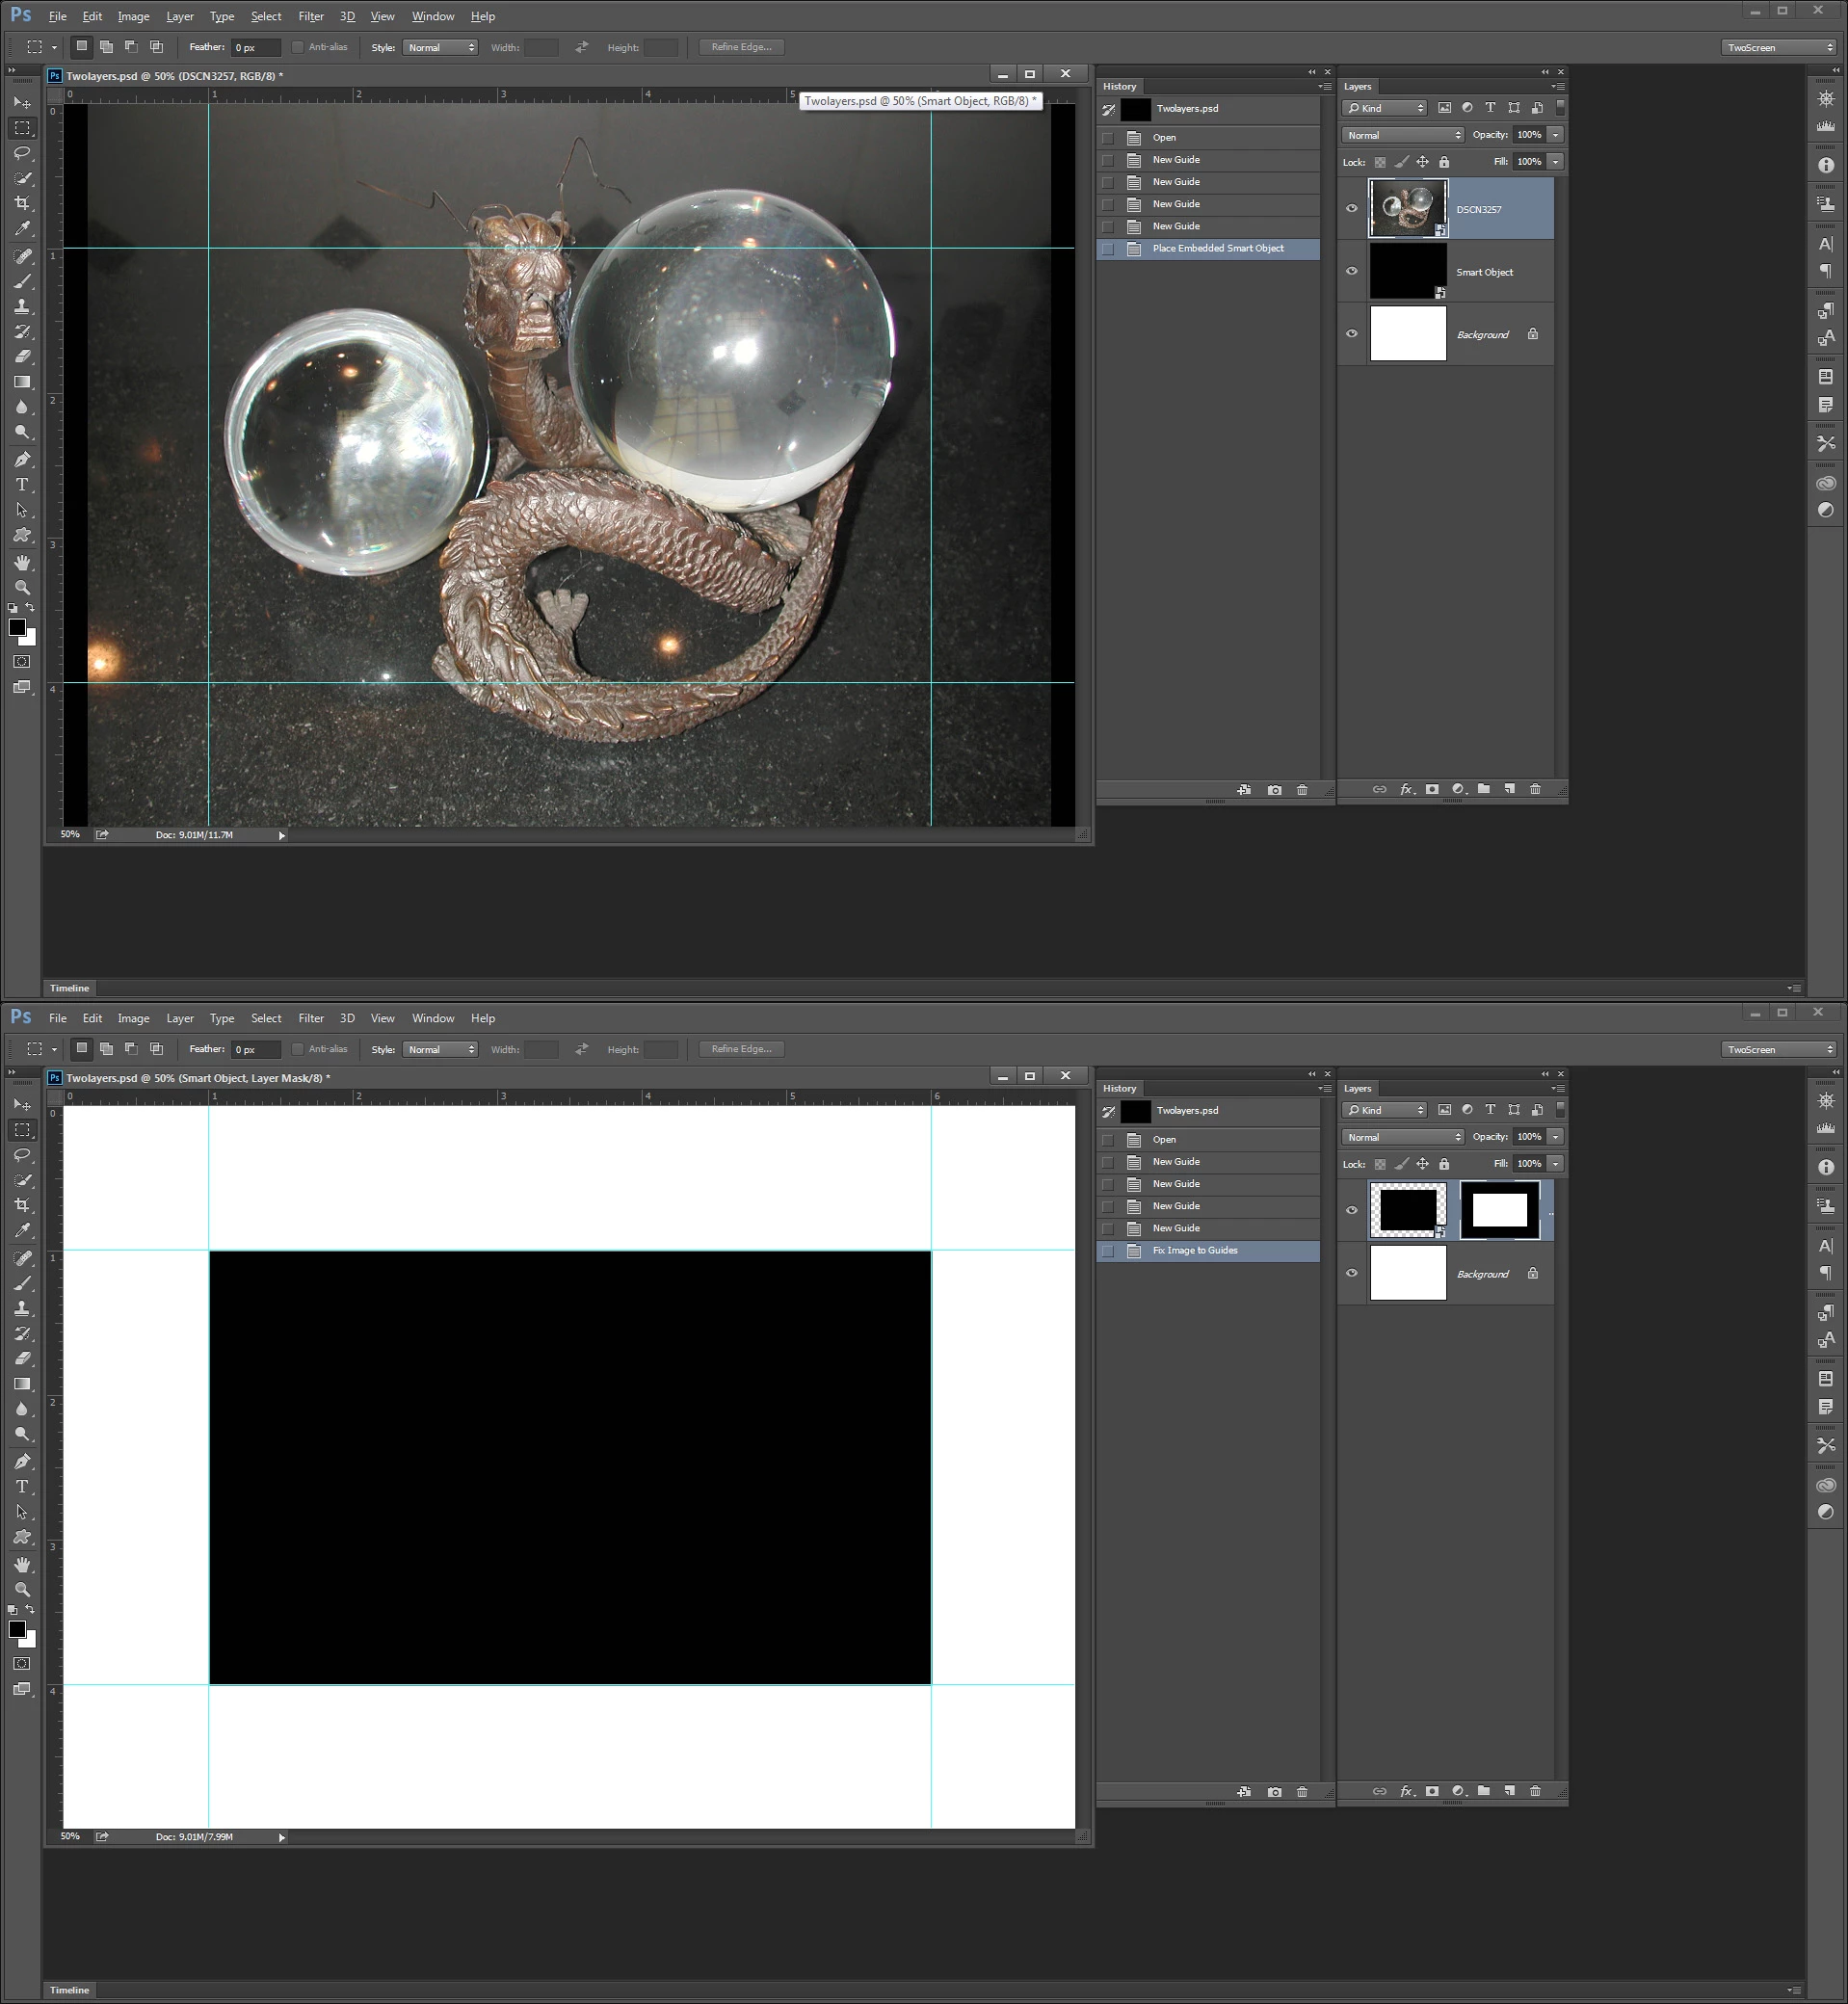Select the Move tool in top window
The width and height of the screenshot is (1848, 2004).
pyautogui.click(x=22, y=103)
